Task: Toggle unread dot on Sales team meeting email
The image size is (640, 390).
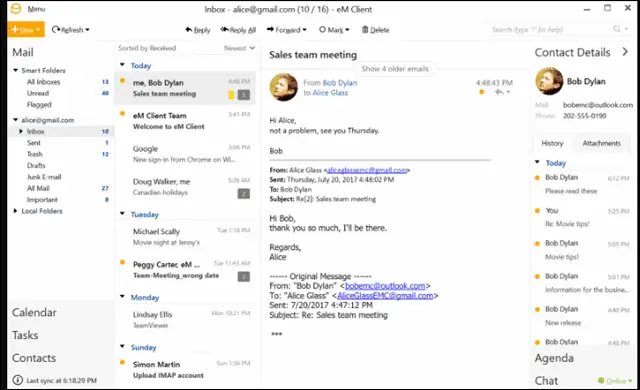Action: pos(122,80)
